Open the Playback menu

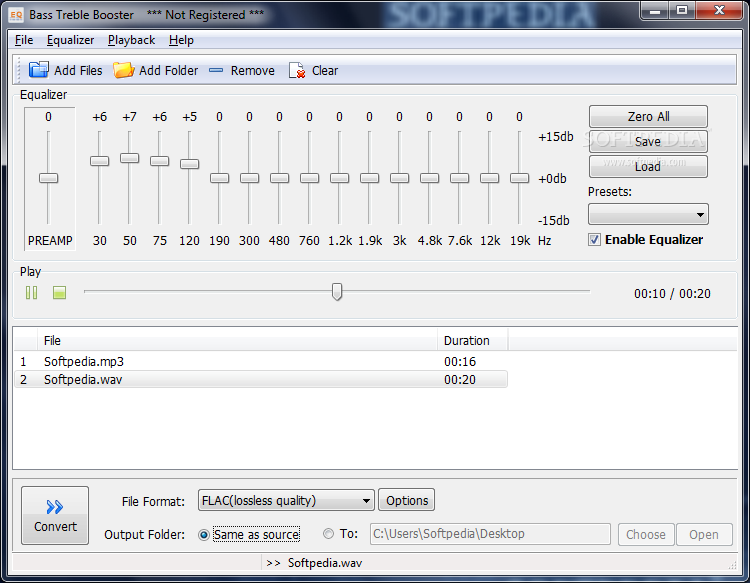click(x=131, y=40)
